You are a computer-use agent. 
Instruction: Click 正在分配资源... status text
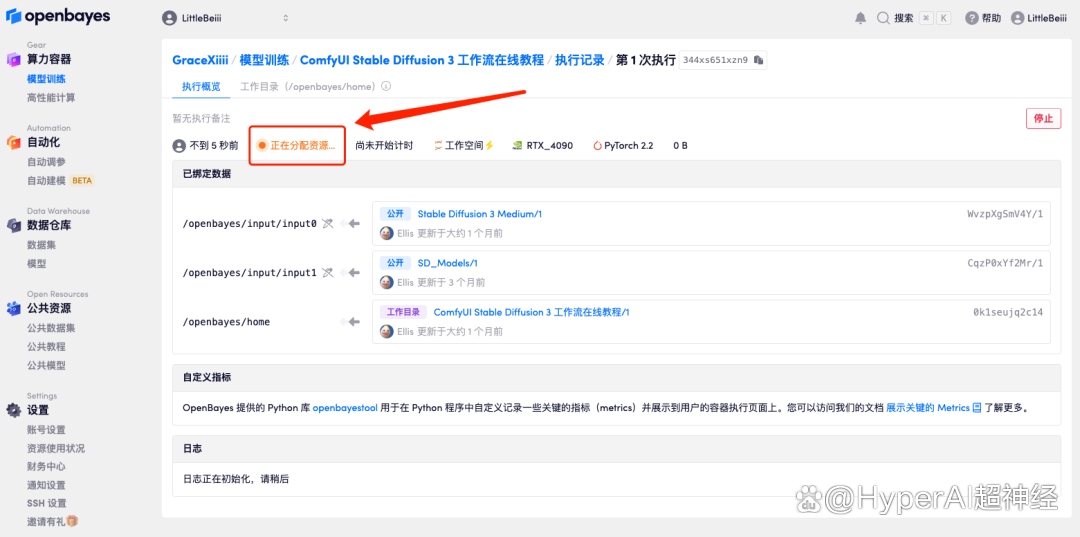[x=303, y=146]
